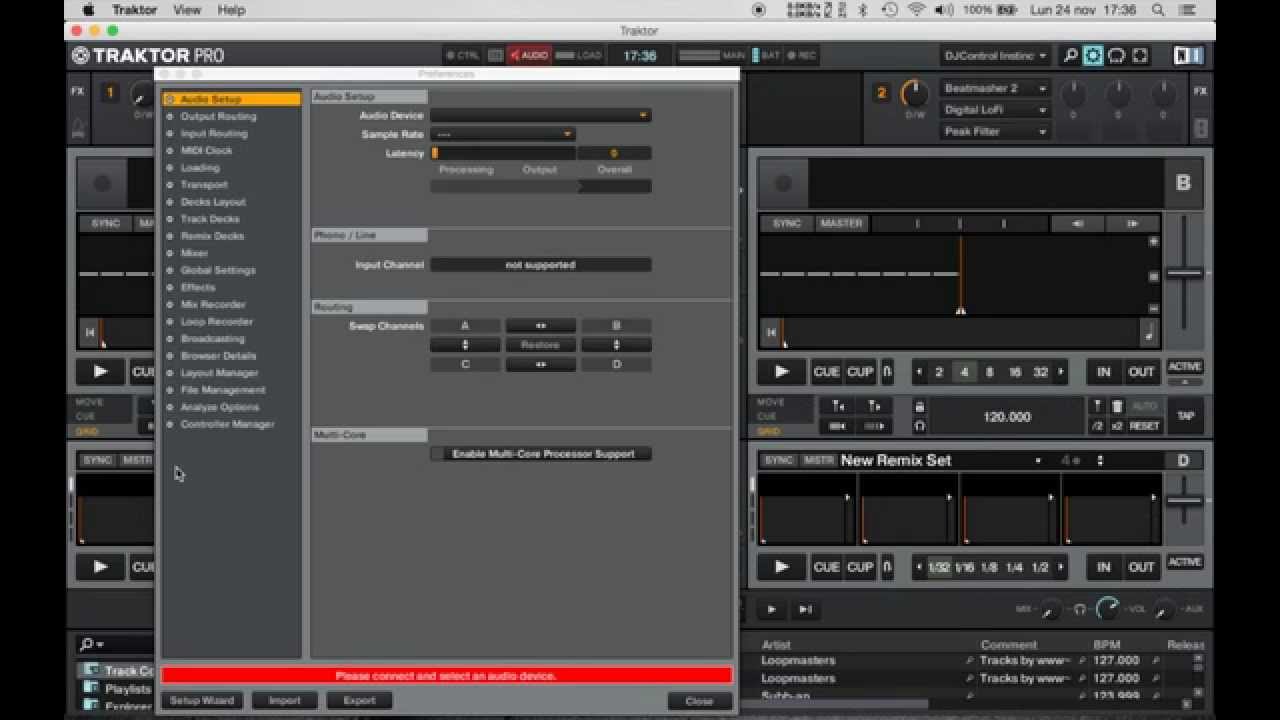Click the Export button
The image size is (1280, 720).
click(x=359, y=701)
